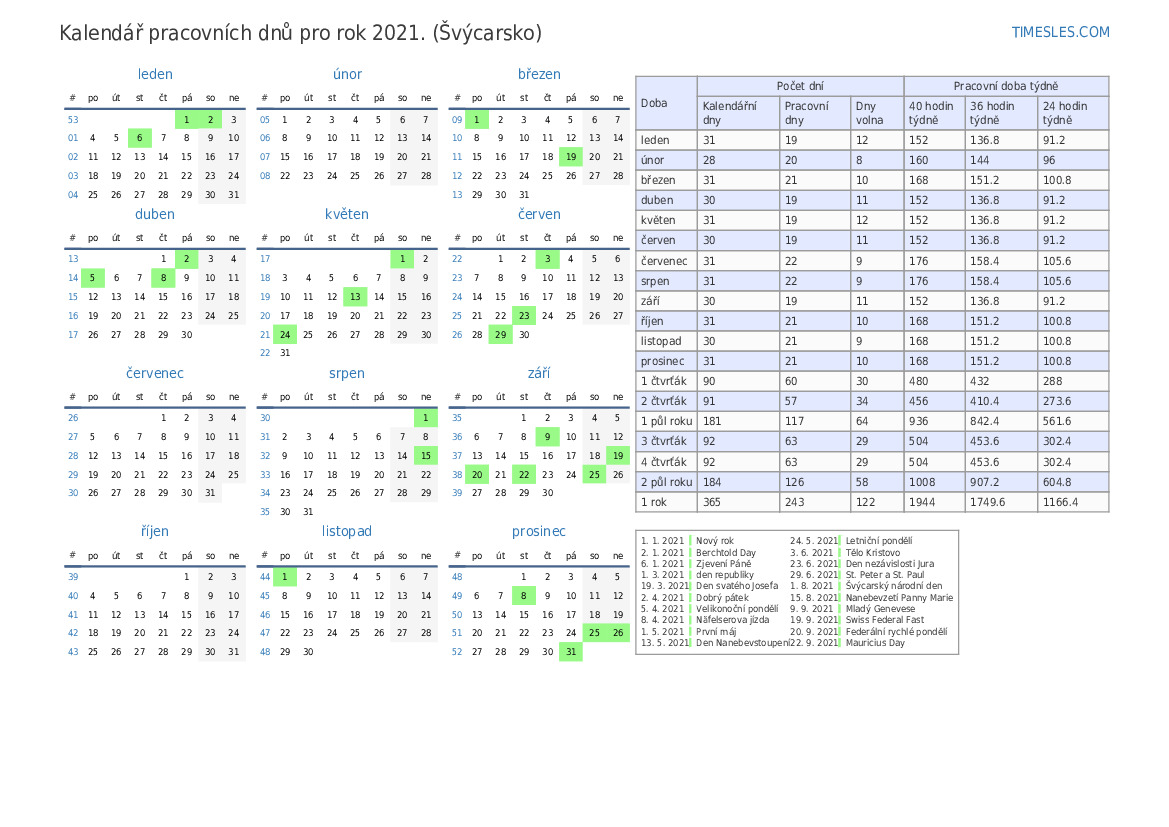Viewport: 1169px width, 827px height.
Task: Click the "Doba" column header
Action: tap(655, 103)
